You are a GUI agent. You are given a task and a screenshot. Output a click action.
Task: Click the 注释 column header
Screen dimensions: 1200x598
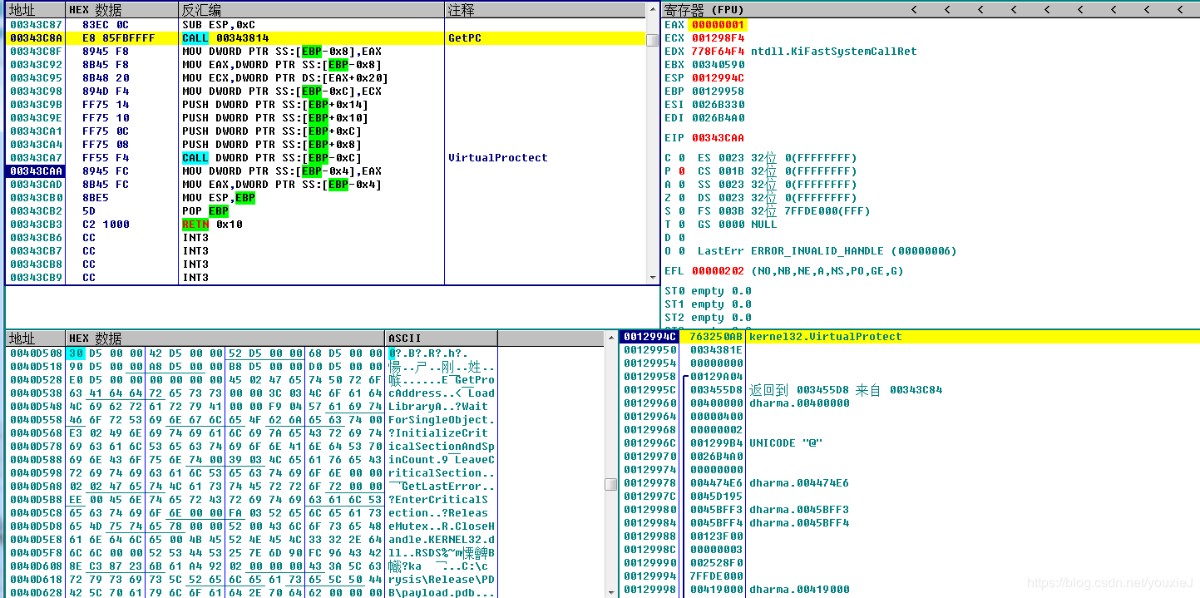tap(544, 9)
